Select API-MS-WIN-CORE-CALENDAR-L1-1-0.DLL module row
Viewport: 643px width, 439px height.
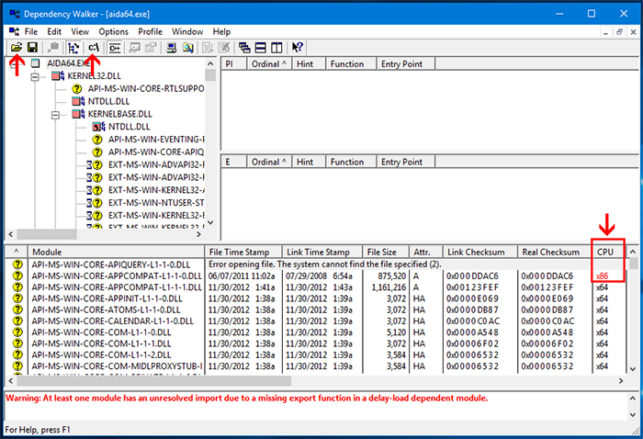(316, 321)
